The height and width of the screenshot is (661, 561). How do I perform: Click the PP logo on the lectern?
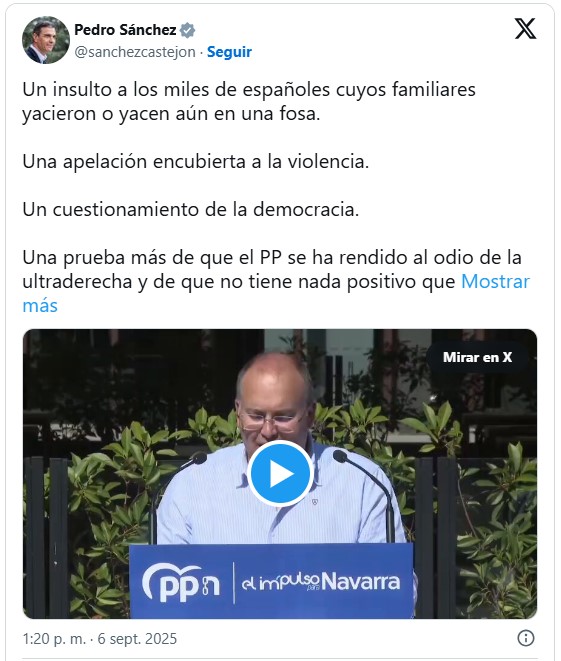tap(181, 583)
